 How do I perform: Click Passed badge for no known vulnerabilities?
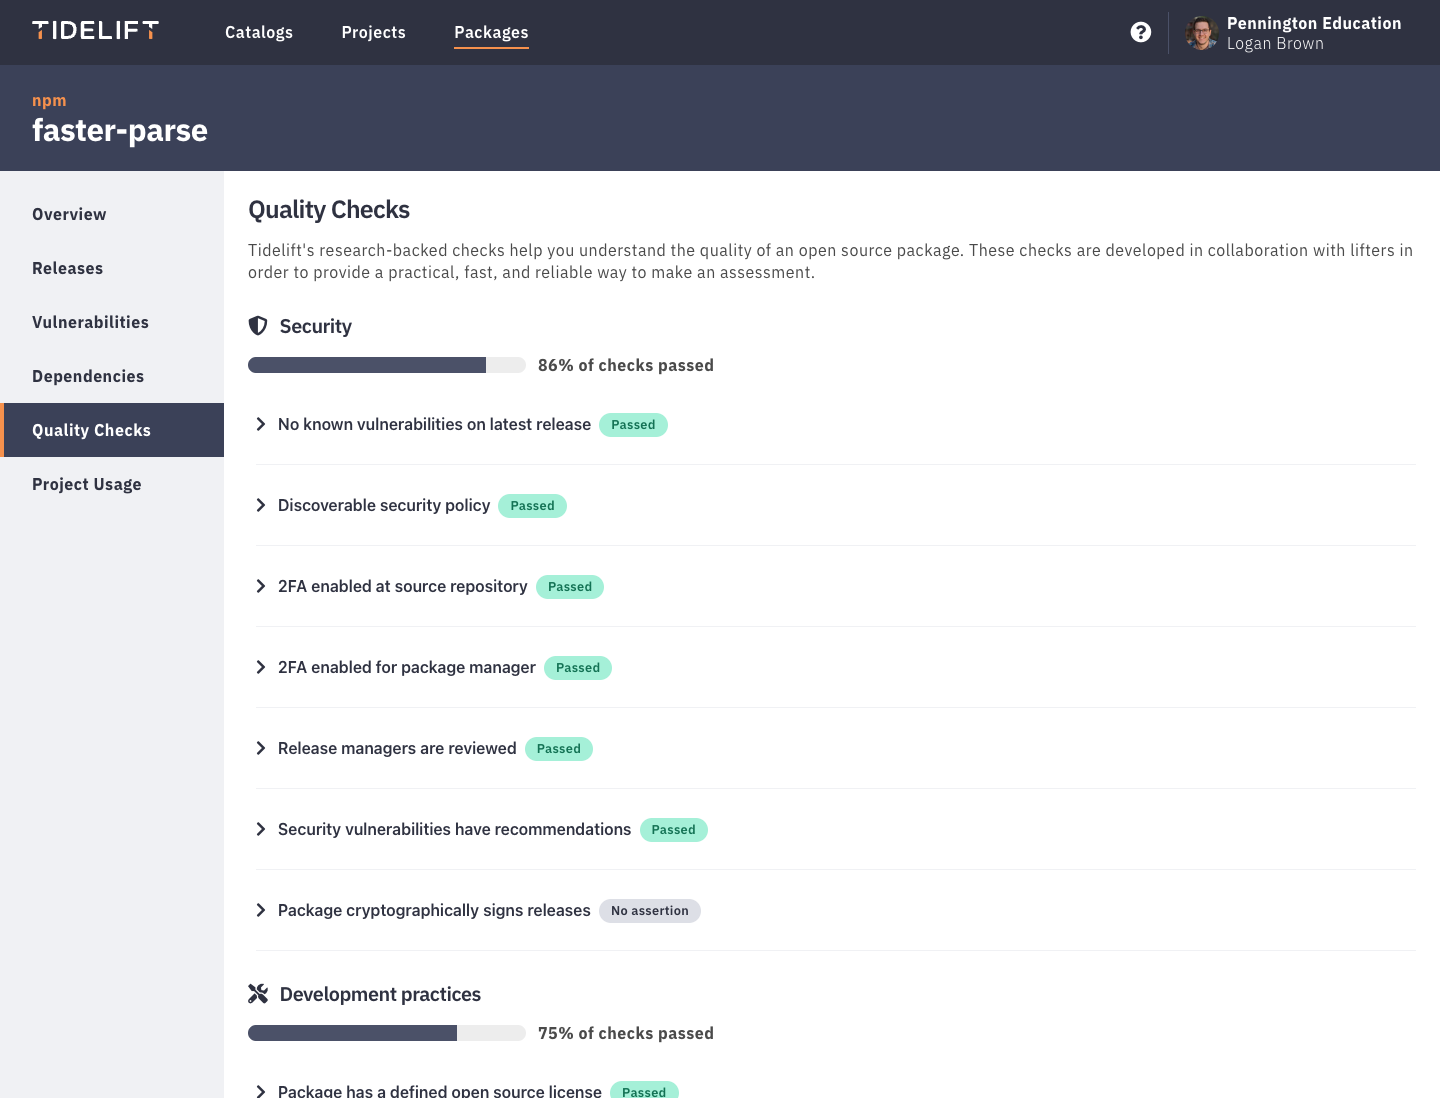tap(633, 425)
